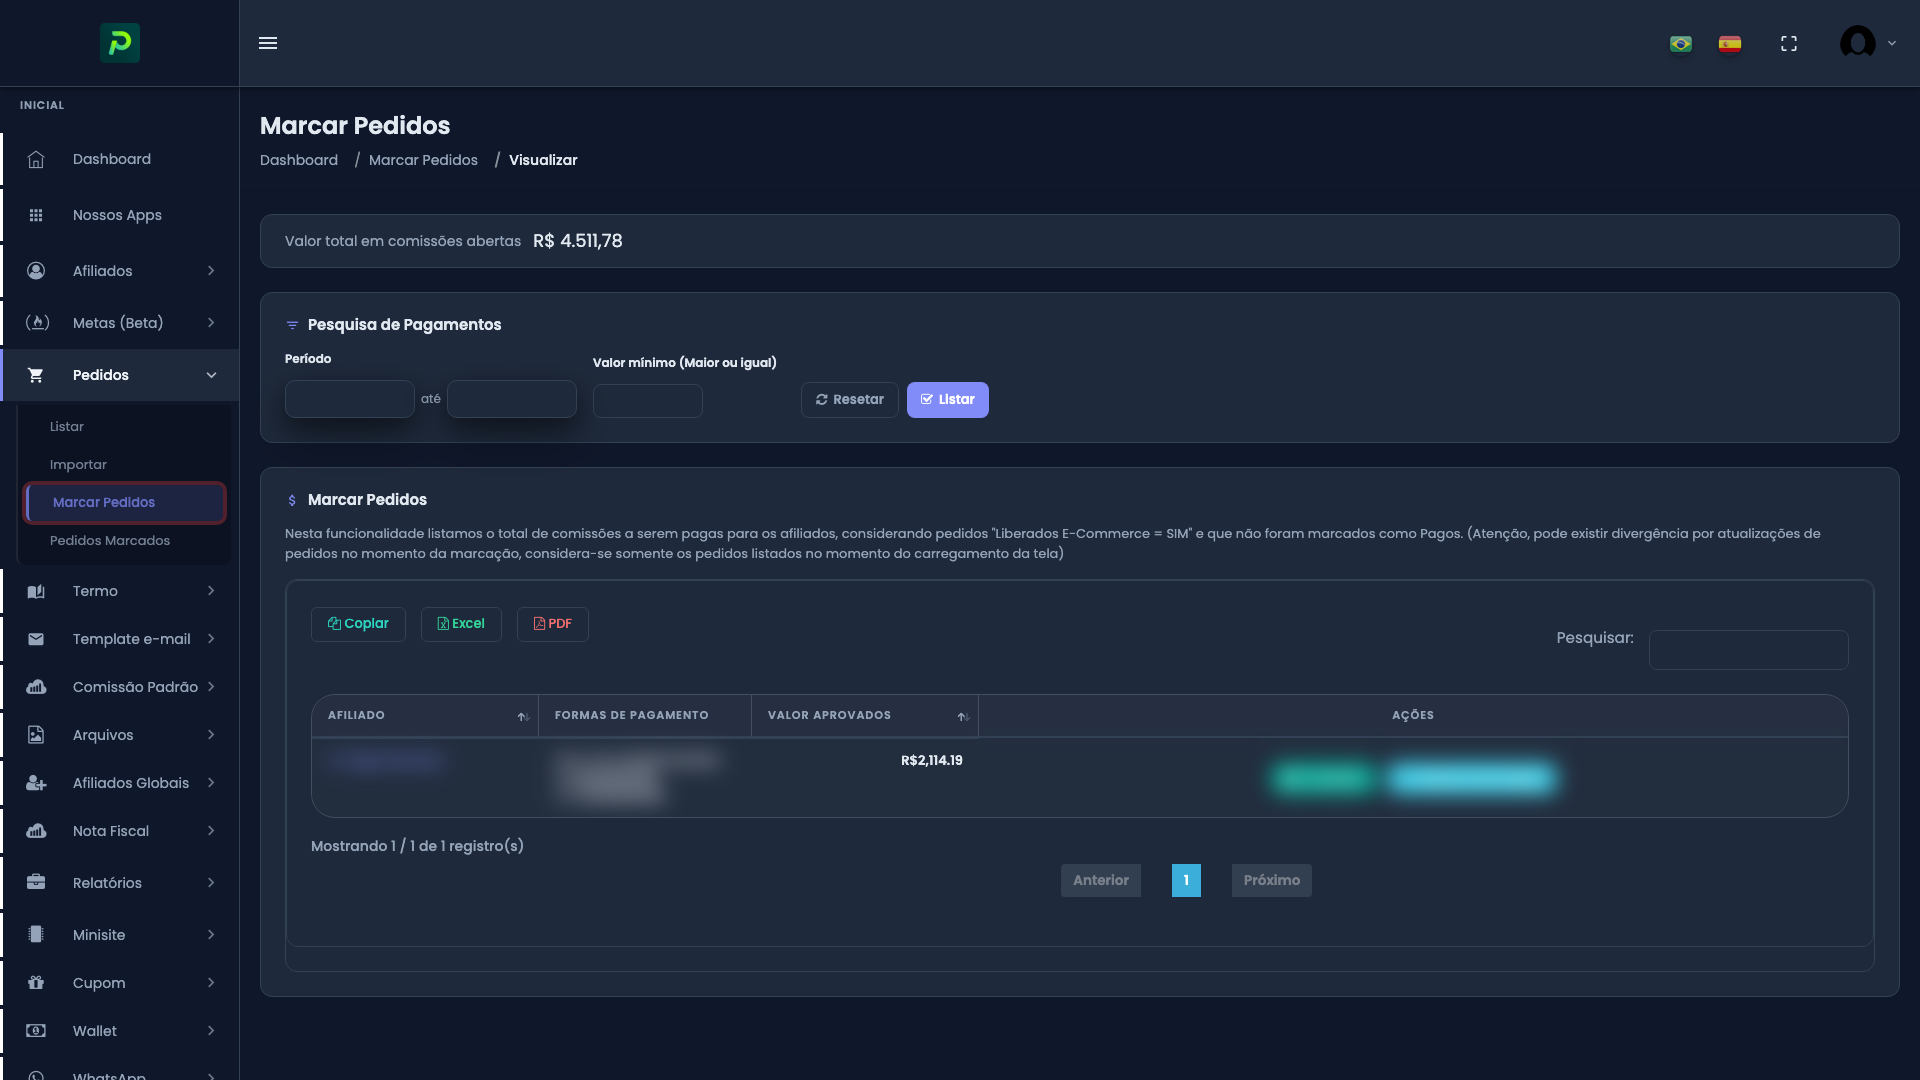
Task: Toggle fullscreen mode icon
Action: click(1788, 44)
